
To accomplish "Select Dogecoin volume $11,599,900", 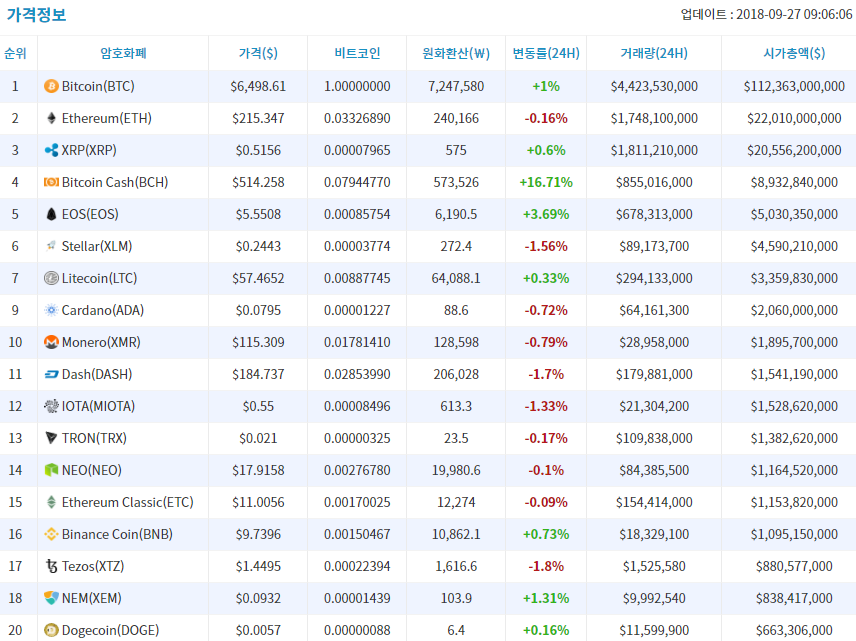I will (x=654, y=630).
